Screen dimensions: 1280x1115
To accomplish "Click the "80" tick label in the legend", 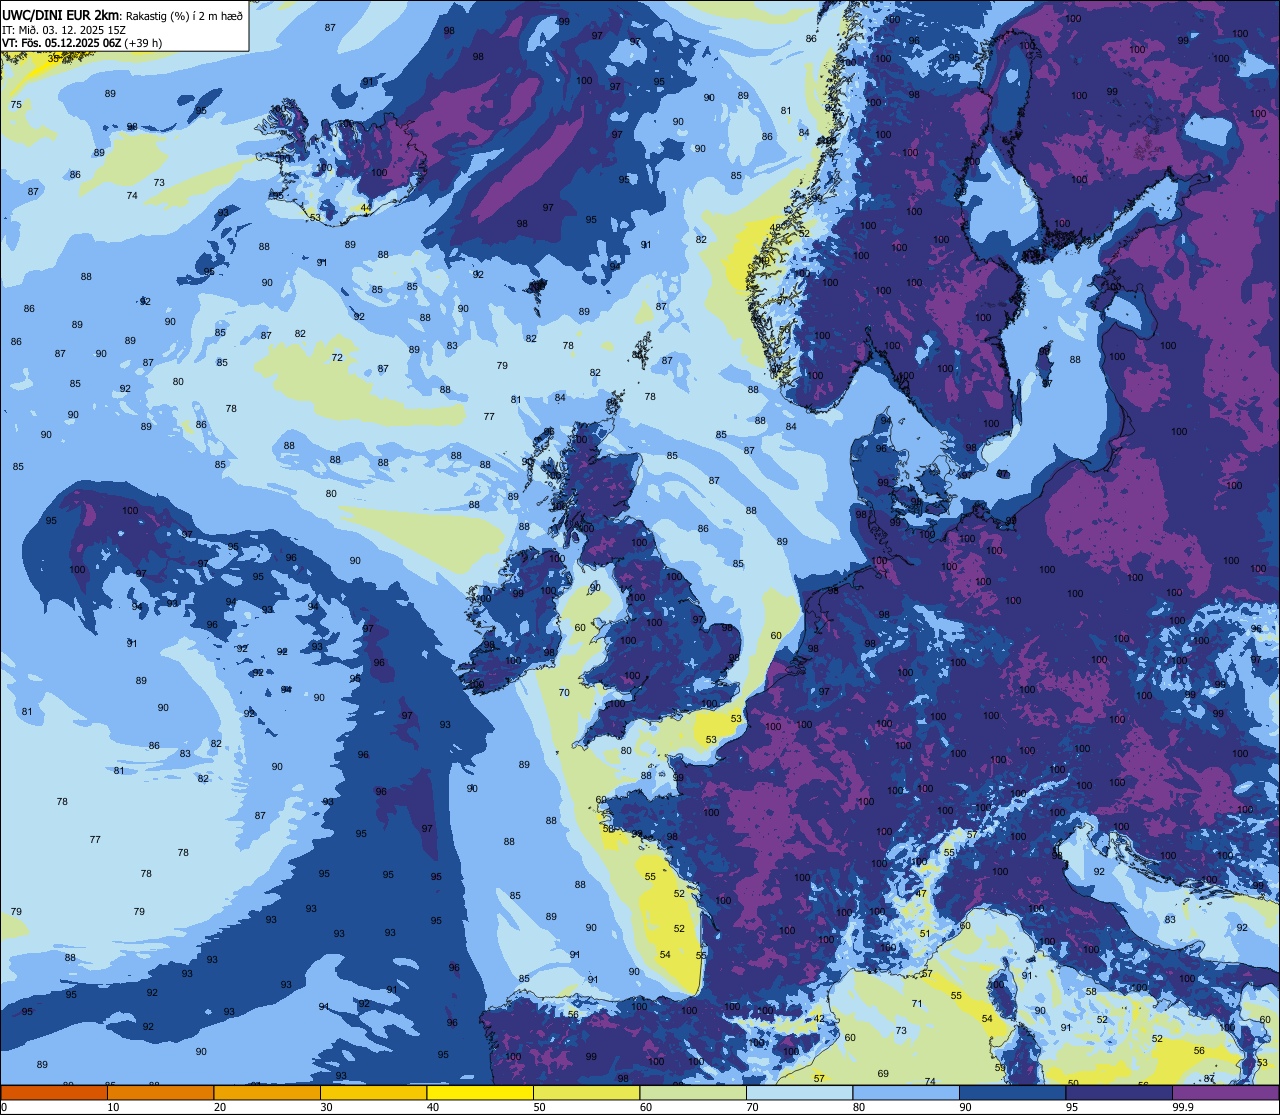I will 859,1107.
